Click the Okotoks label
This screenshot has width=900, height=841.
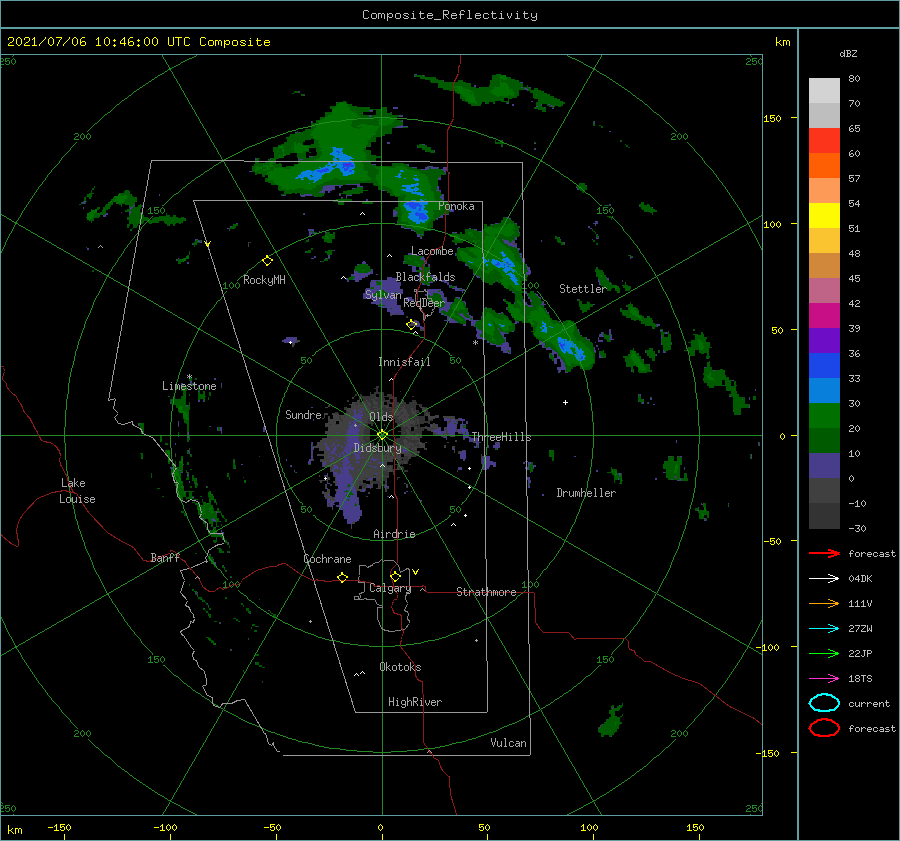[400, 667]
